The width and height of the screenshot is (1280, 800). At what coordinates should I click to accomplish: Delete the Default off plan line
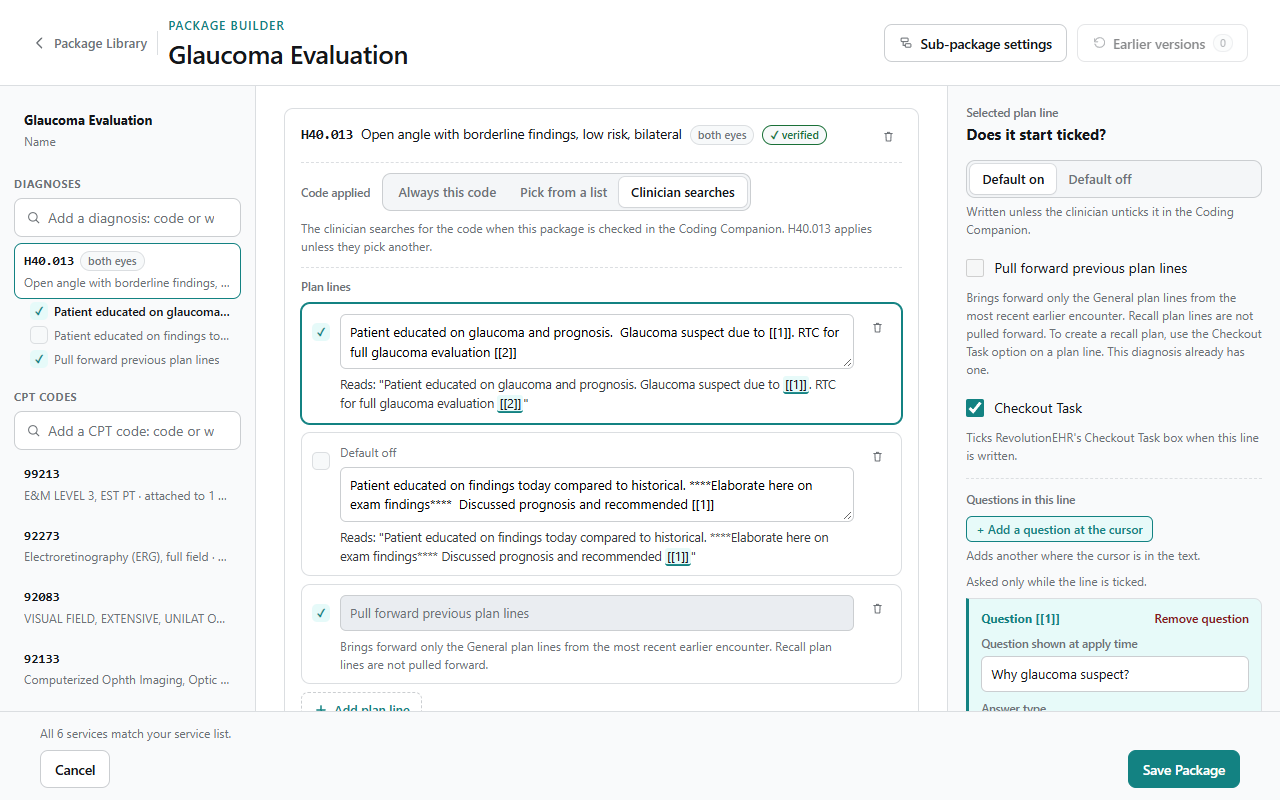coord(877,456)
